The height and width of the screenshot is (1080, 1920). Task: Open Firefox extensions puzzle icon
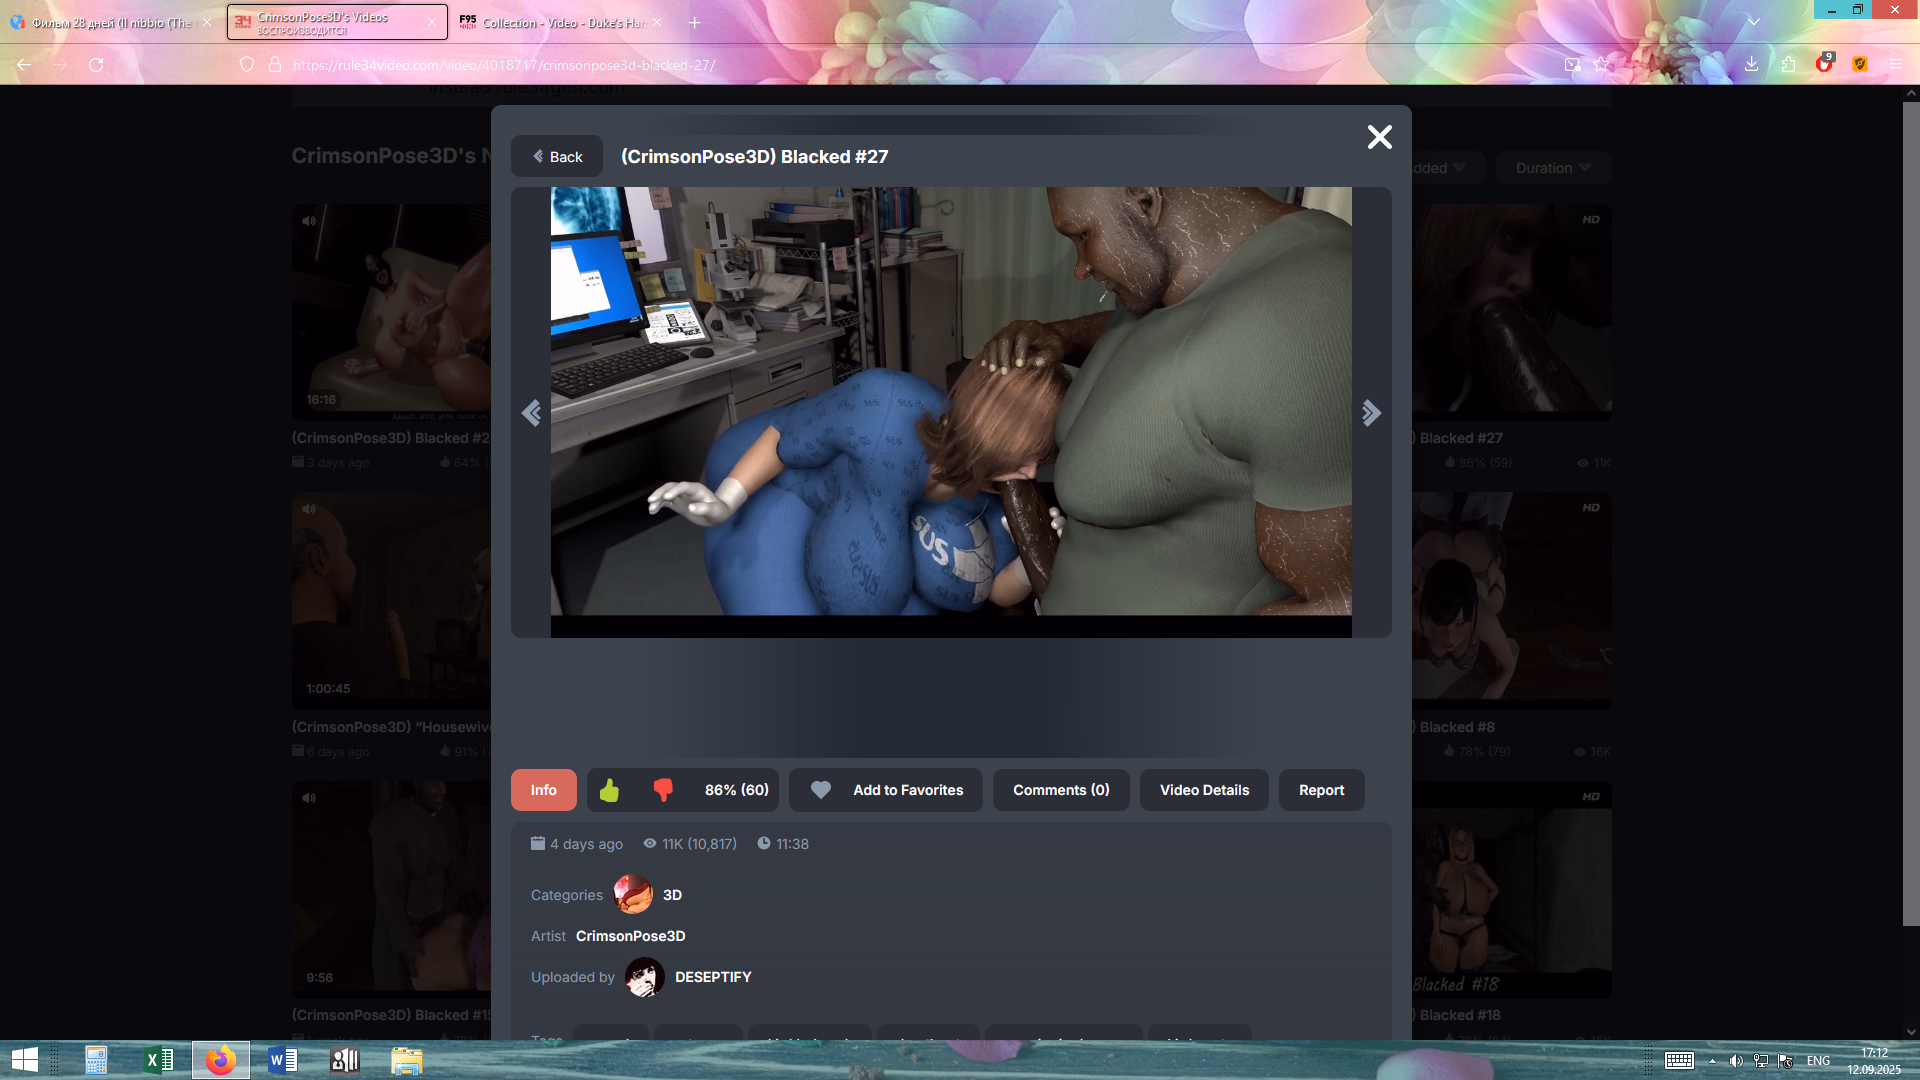click(x=1788, y=65)
